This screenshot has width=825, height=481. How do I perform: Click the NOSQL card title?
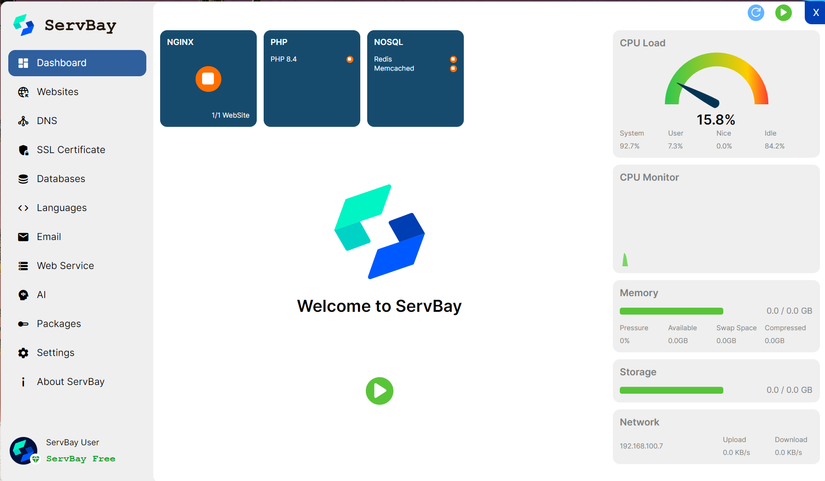[388, 42]
